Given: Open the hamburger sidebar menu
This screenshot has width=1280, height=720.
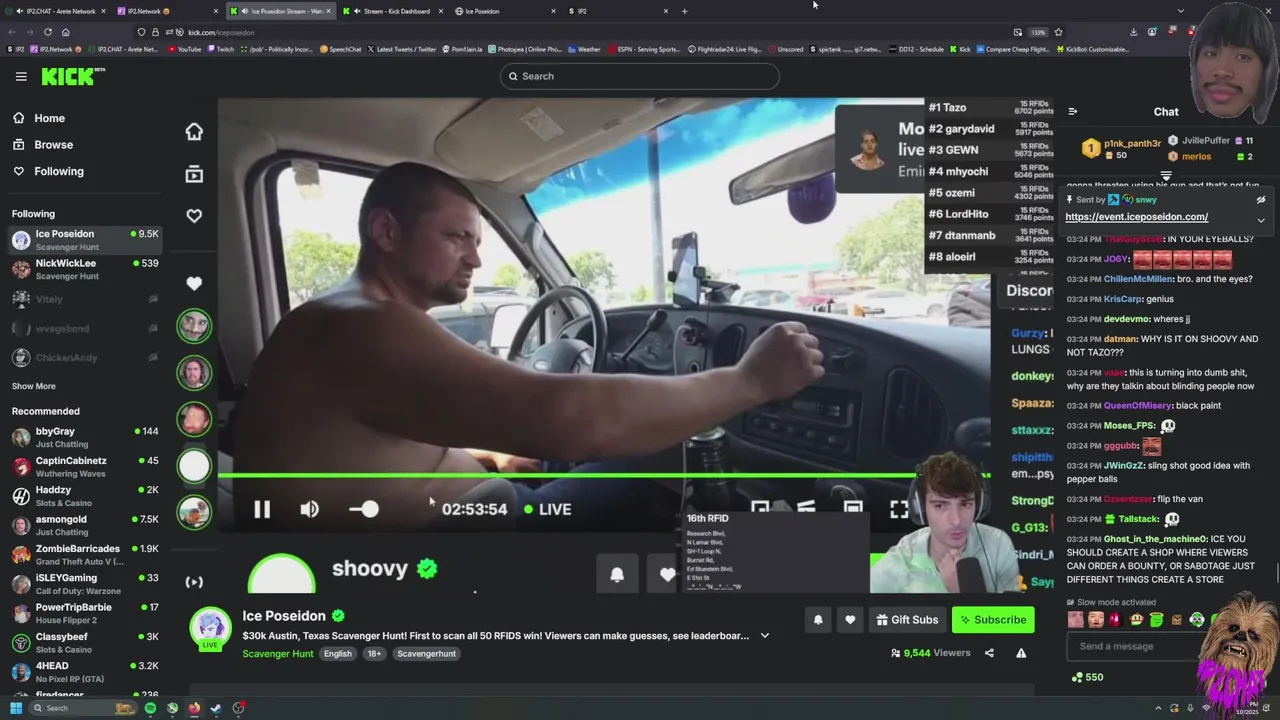Looking at the screenshot, I should [21, 76].
